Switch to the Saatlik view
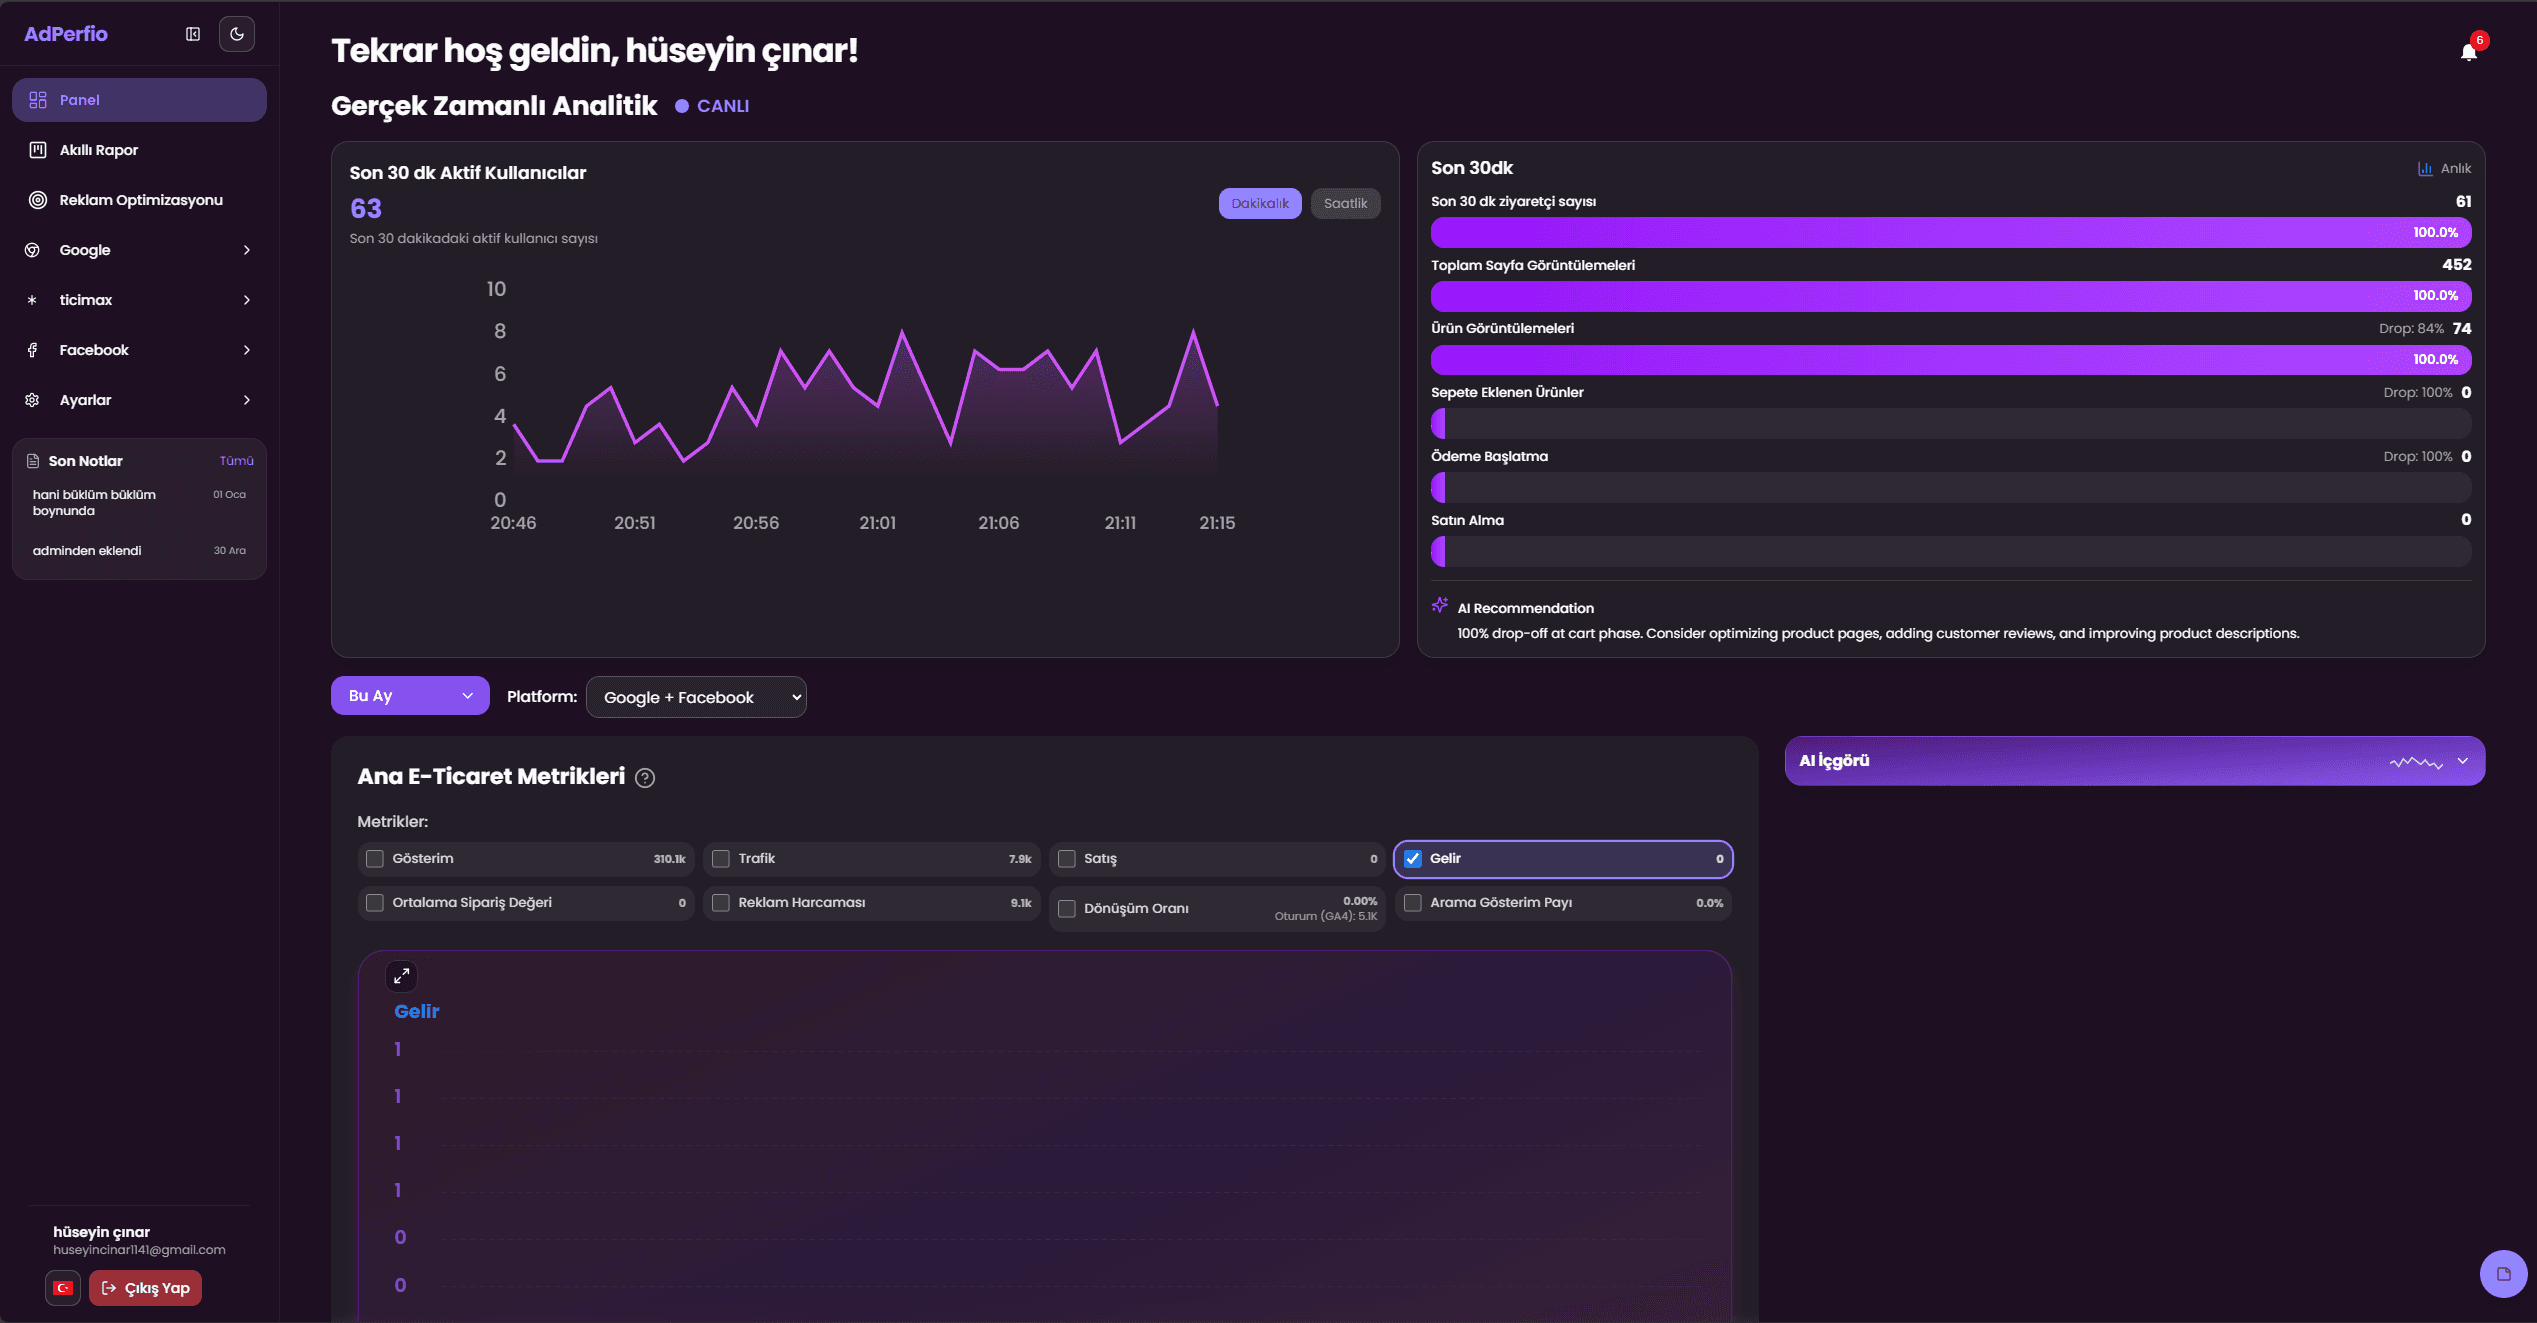Screen dimensions: 2537x1323 [x=1346, y=202]
